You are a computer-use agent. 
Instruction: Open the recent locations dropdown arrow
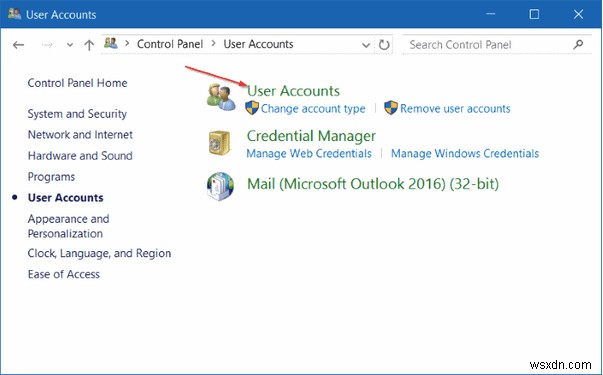[70, 45]
